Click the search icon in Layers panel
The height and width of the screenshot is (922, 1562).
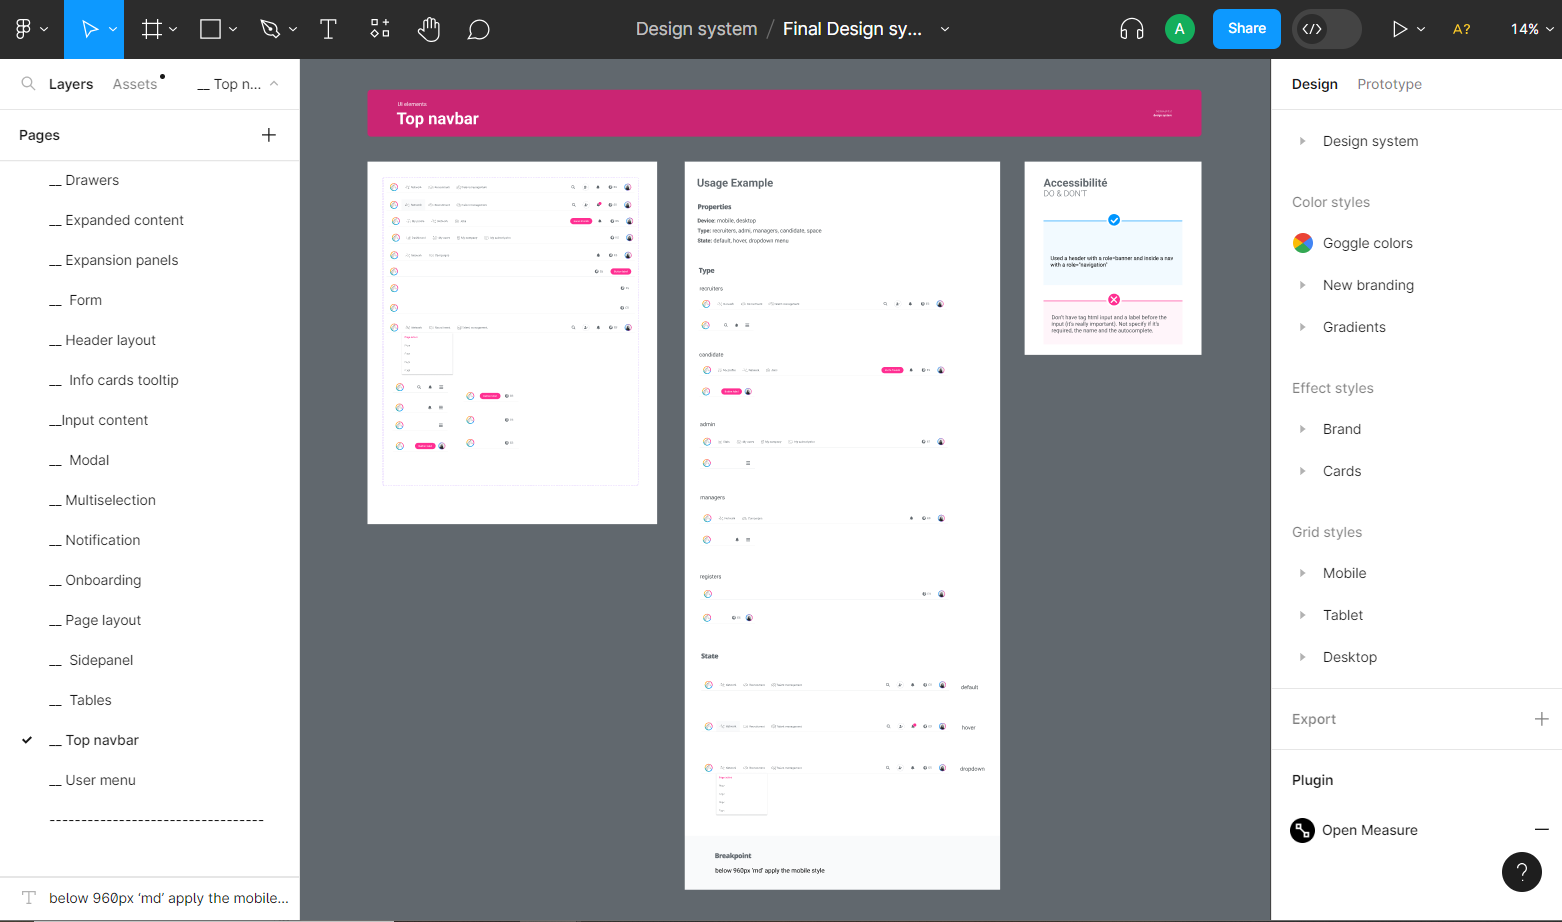pos(28,84)
